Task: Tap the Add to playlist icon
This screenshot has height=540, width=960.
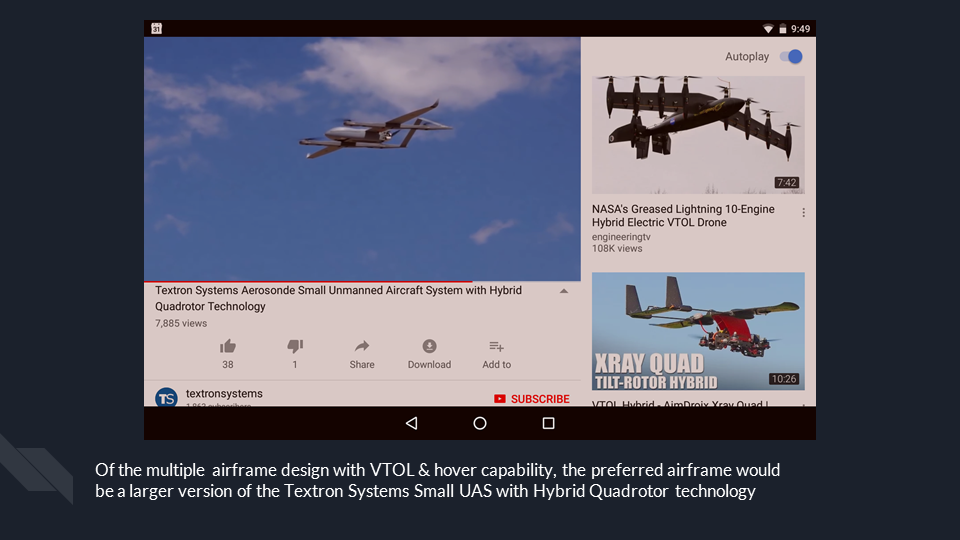Action: (497, 347)
